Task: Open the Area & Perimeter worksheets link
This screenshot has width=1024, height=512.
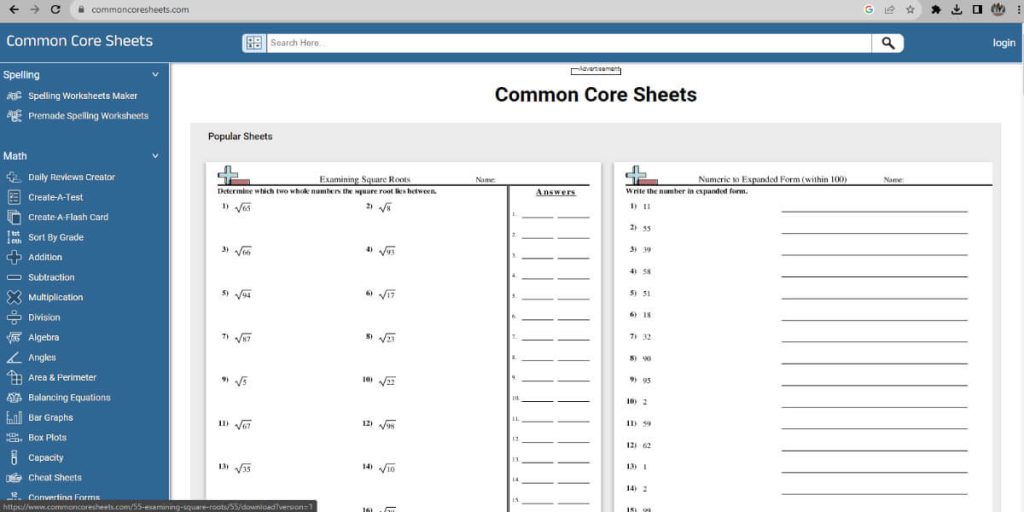Action: (62, 377)
